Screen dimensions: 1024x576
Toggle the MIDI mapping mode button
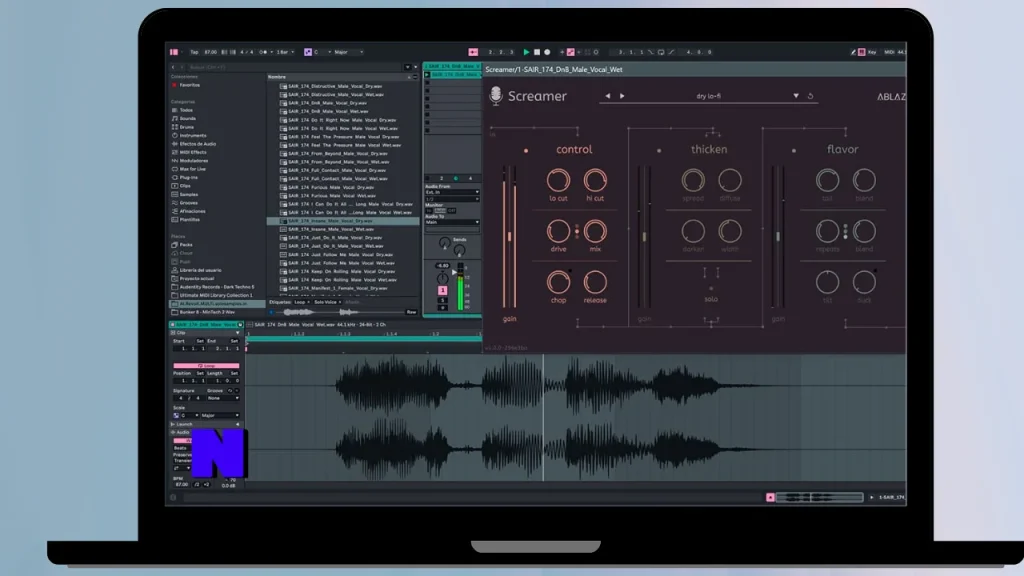pos(889,52)
